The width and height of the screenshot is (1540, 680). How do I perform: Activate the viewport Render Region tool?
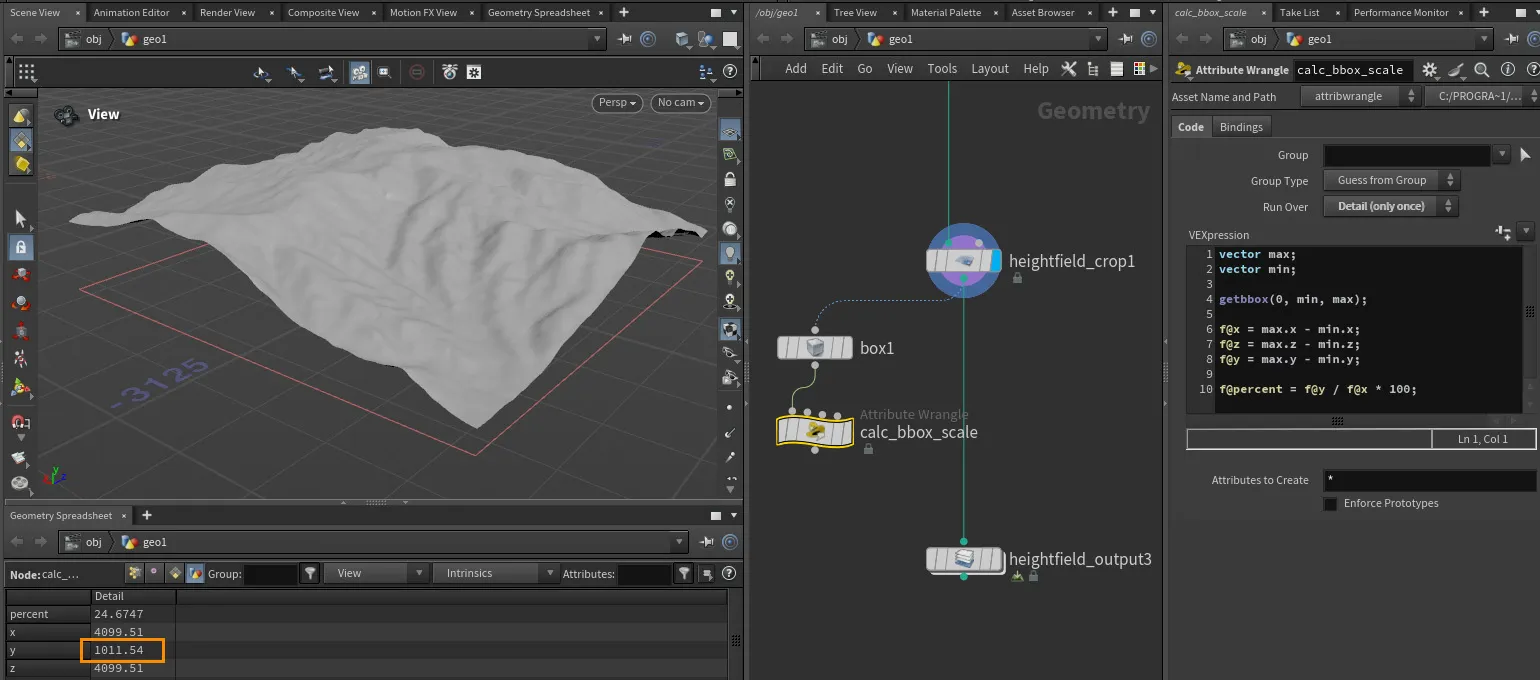click(x=384, y=72)
